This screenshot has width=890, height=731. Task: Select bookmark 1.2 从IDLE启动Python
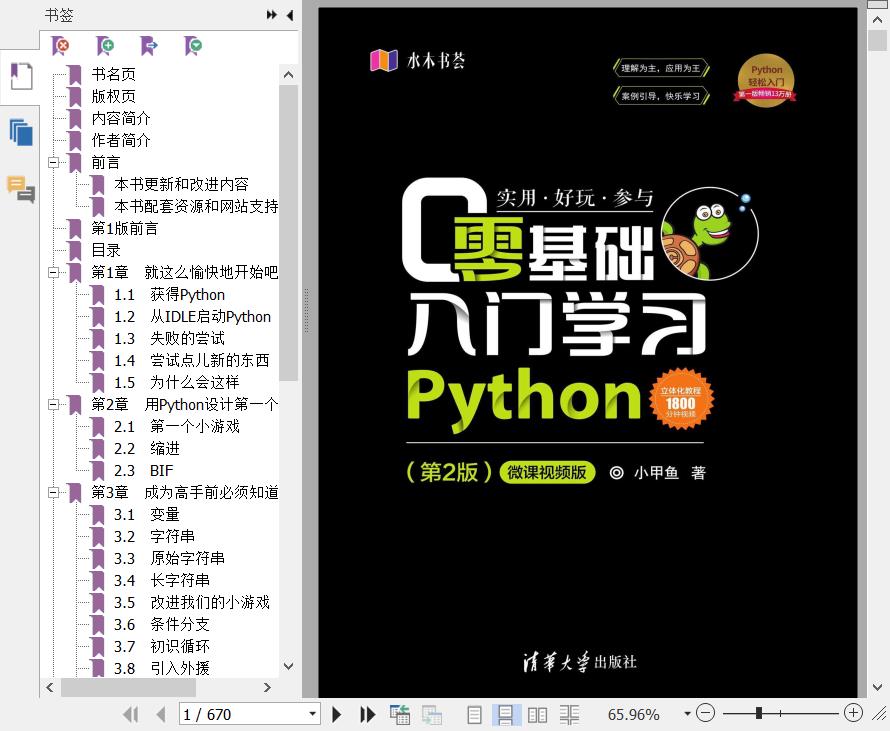(x=193, y=317)
